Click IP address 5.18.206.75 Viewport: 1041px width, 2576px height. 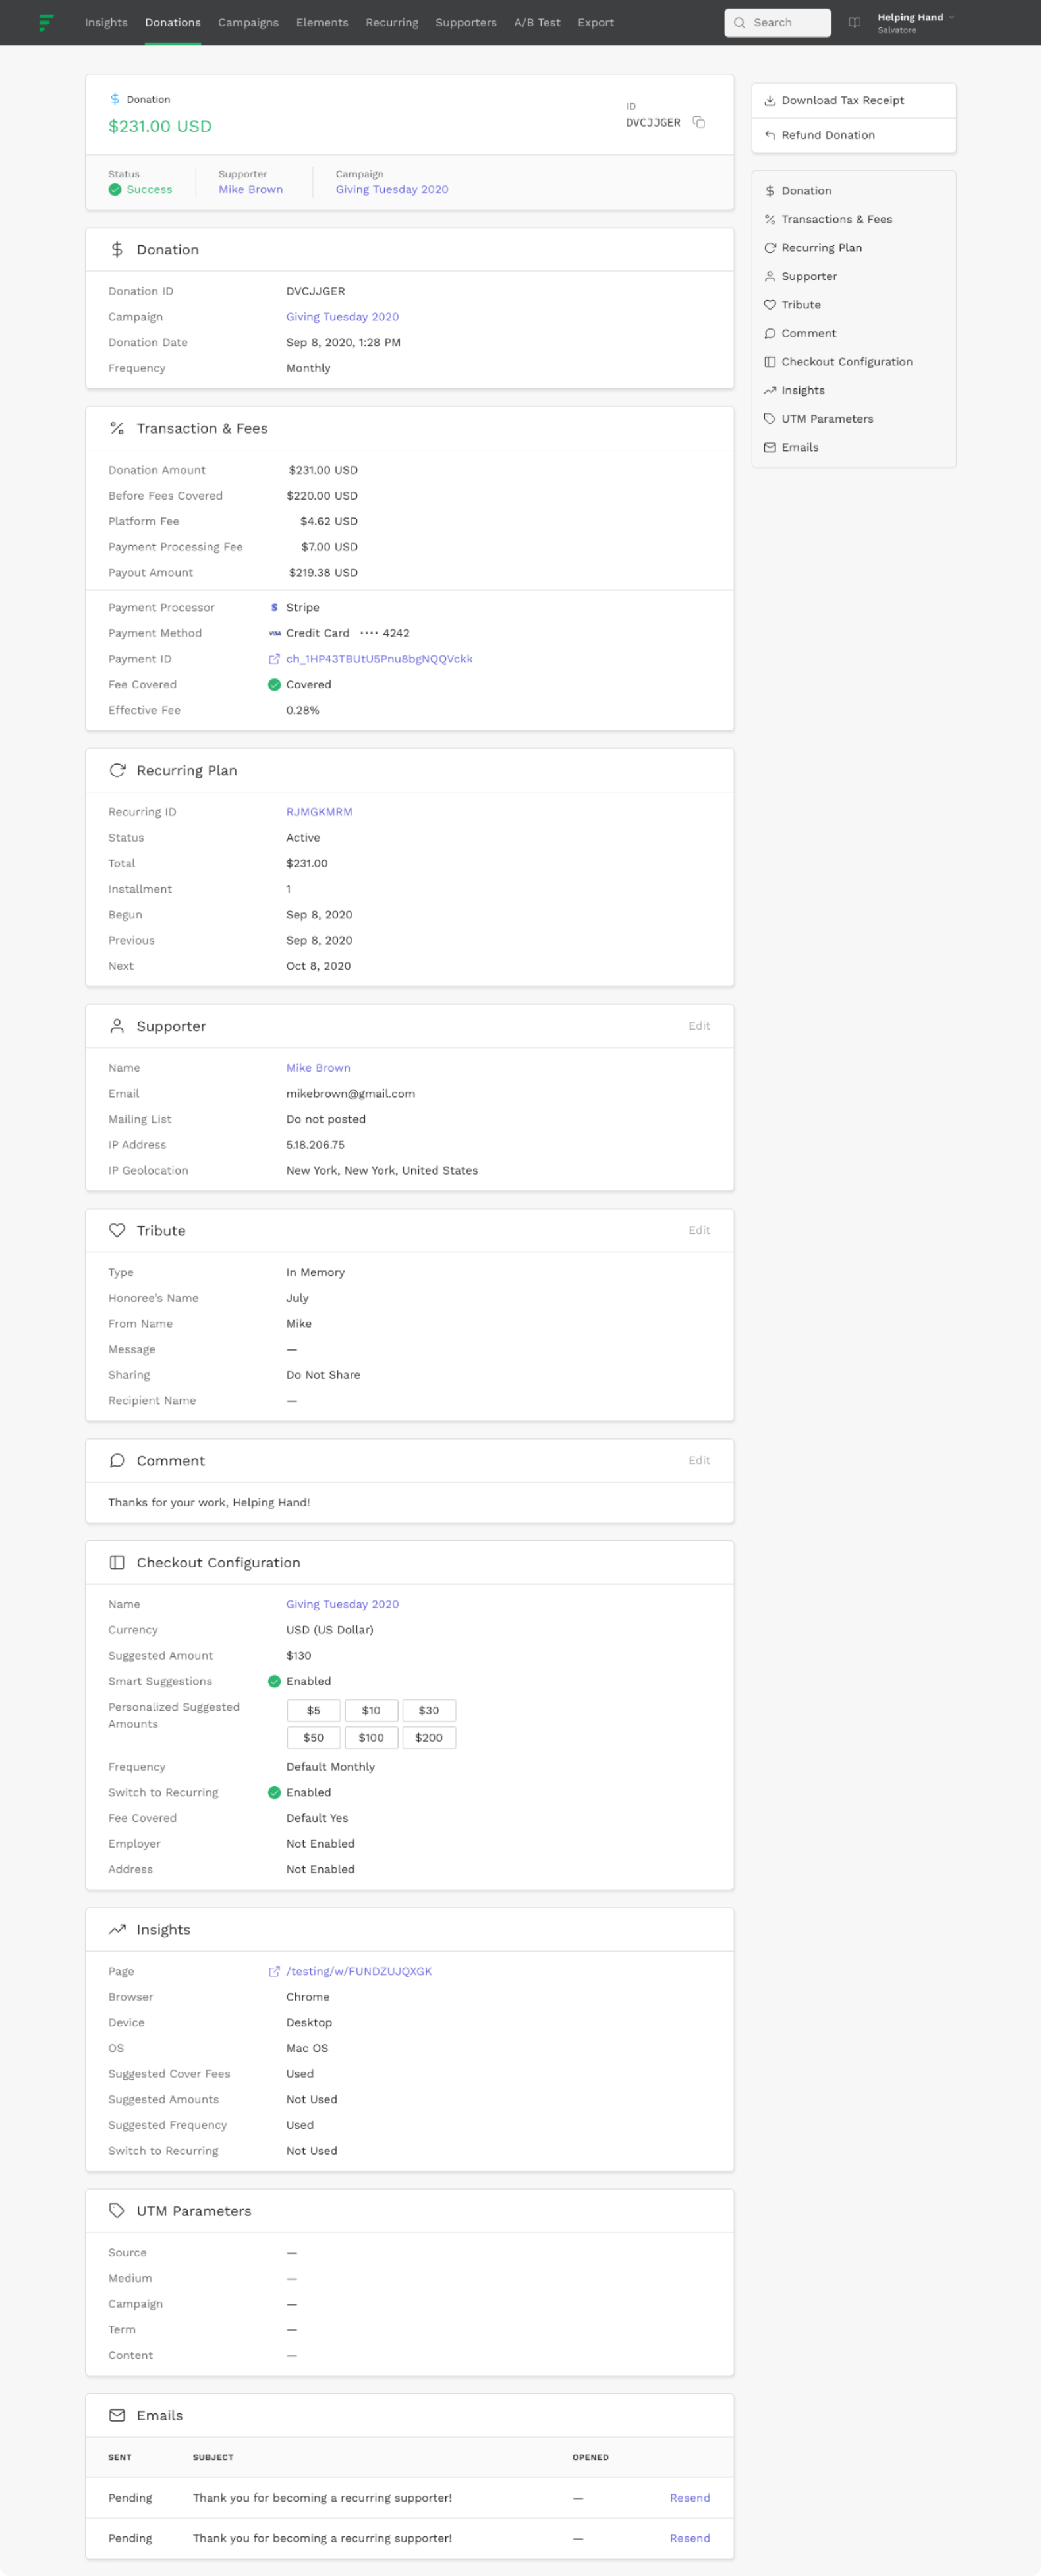(x=315, y=1145)
